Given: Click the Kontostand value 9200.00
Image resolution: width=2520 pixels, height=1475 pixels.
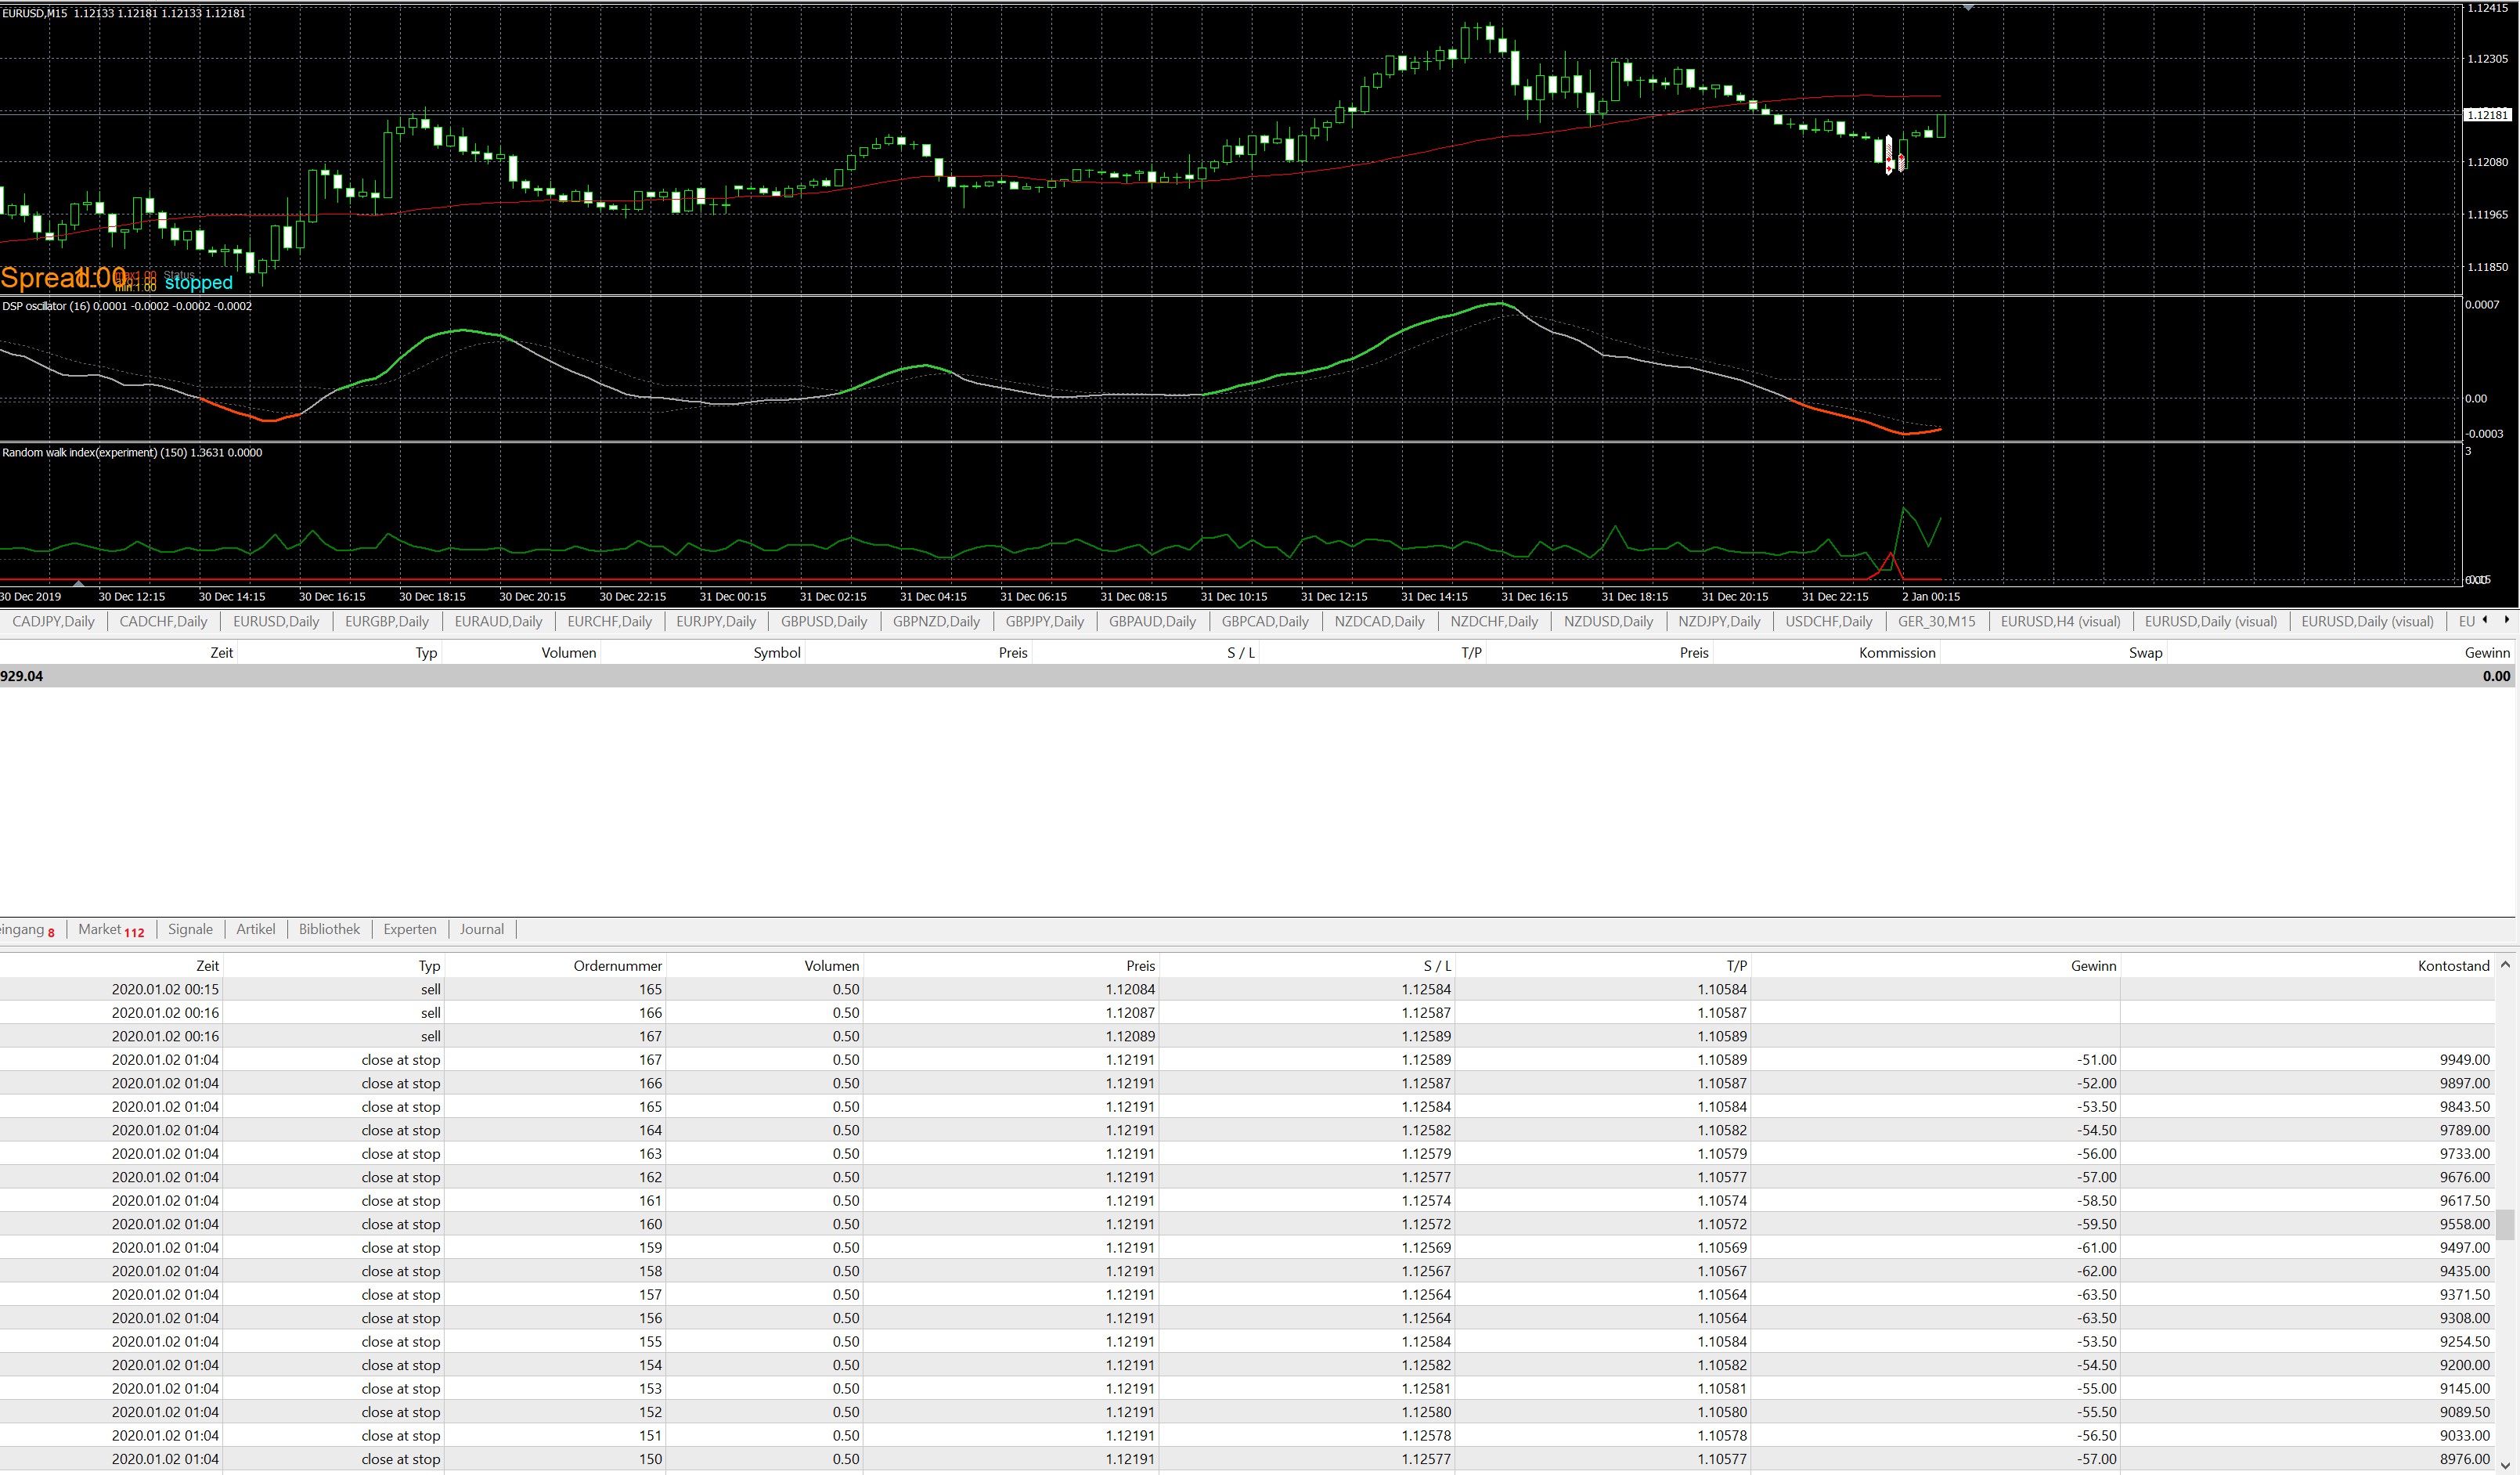Looking at the screenshot, I should [2464, 1365].
